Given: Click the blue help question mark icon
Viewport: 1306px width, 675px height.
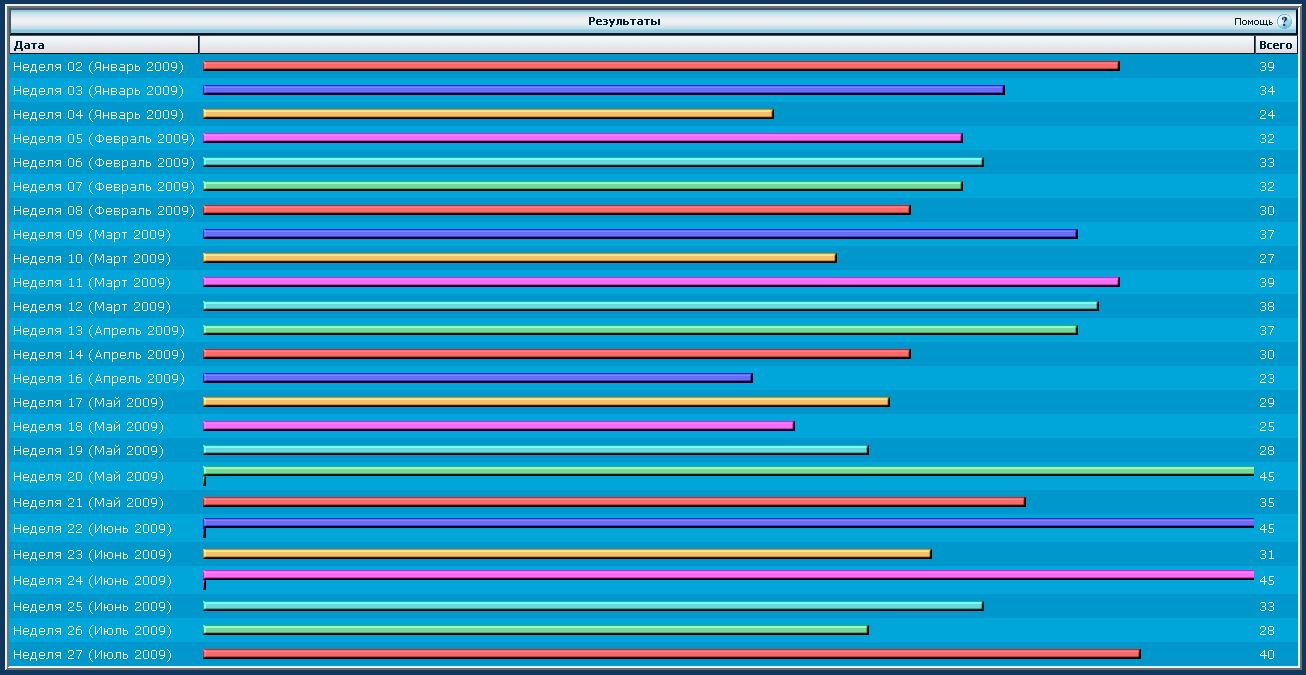Looking at the screenshot, I should tap(1284, 21).
